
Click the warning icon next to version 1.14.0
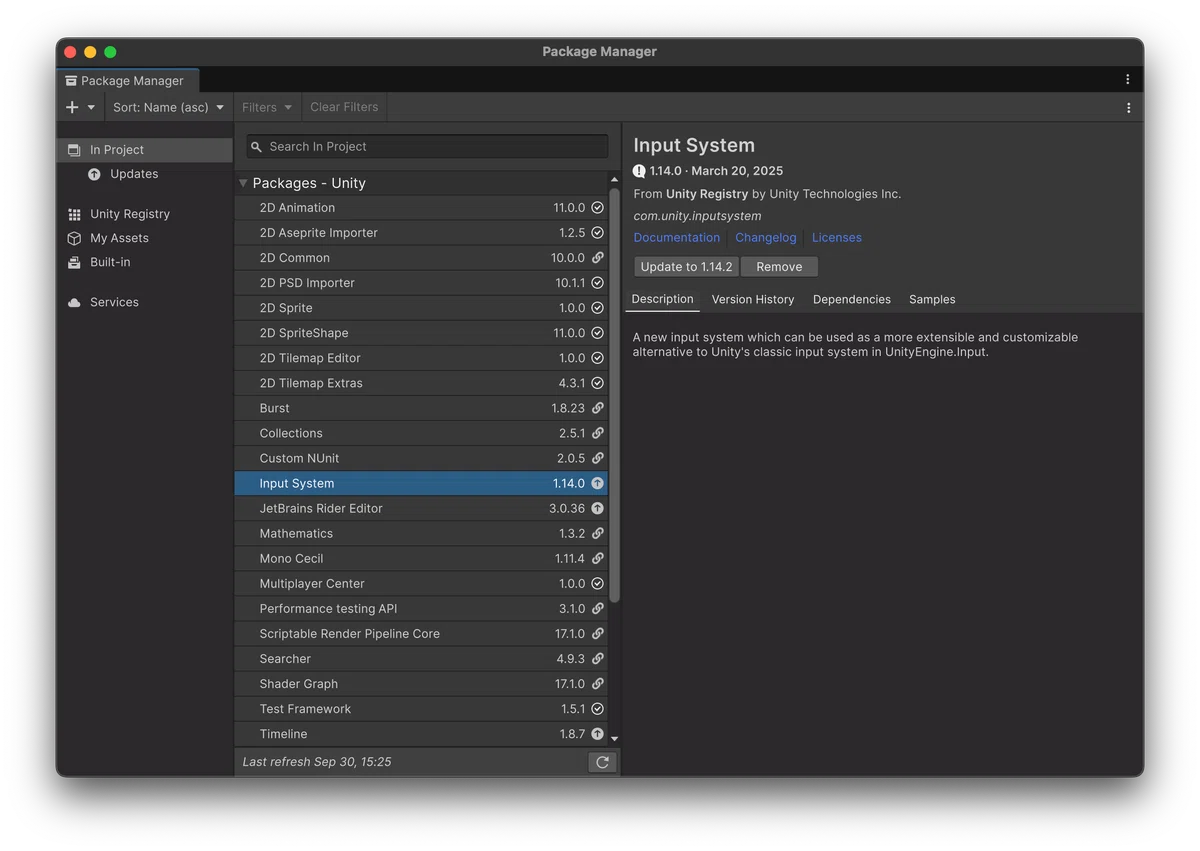(639, 171)
